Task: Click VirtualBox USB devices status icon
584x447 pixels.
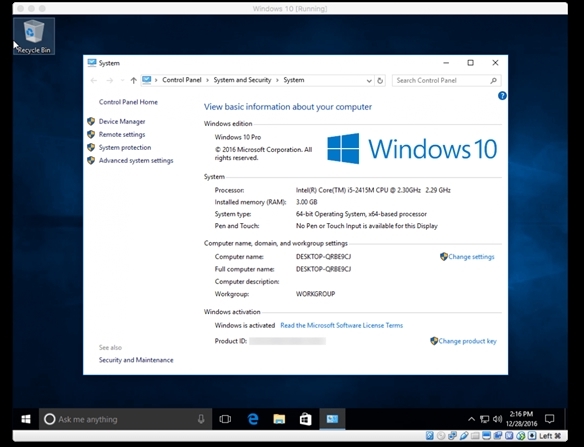Action: [x=464, y=435]
